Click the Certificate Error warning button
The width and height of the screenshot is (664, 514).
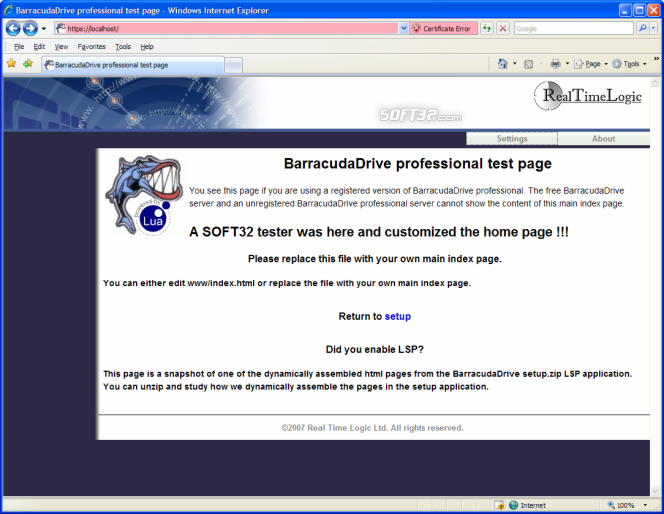(443, 28)
